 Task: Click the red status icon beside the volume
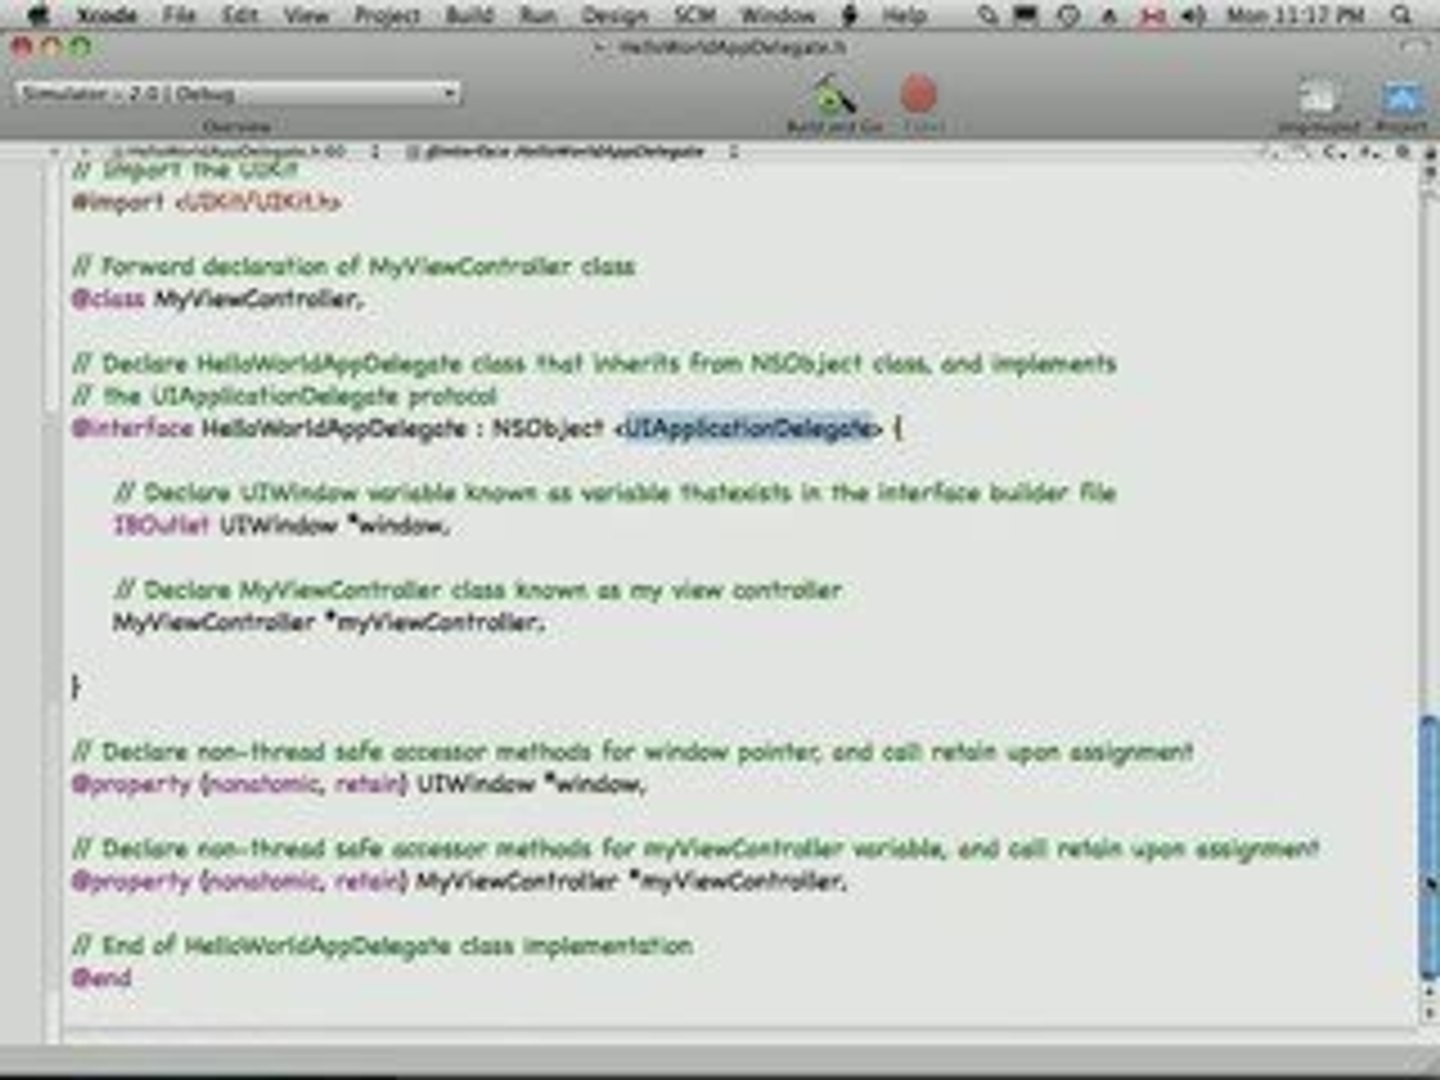click(x=1153, y=15)
